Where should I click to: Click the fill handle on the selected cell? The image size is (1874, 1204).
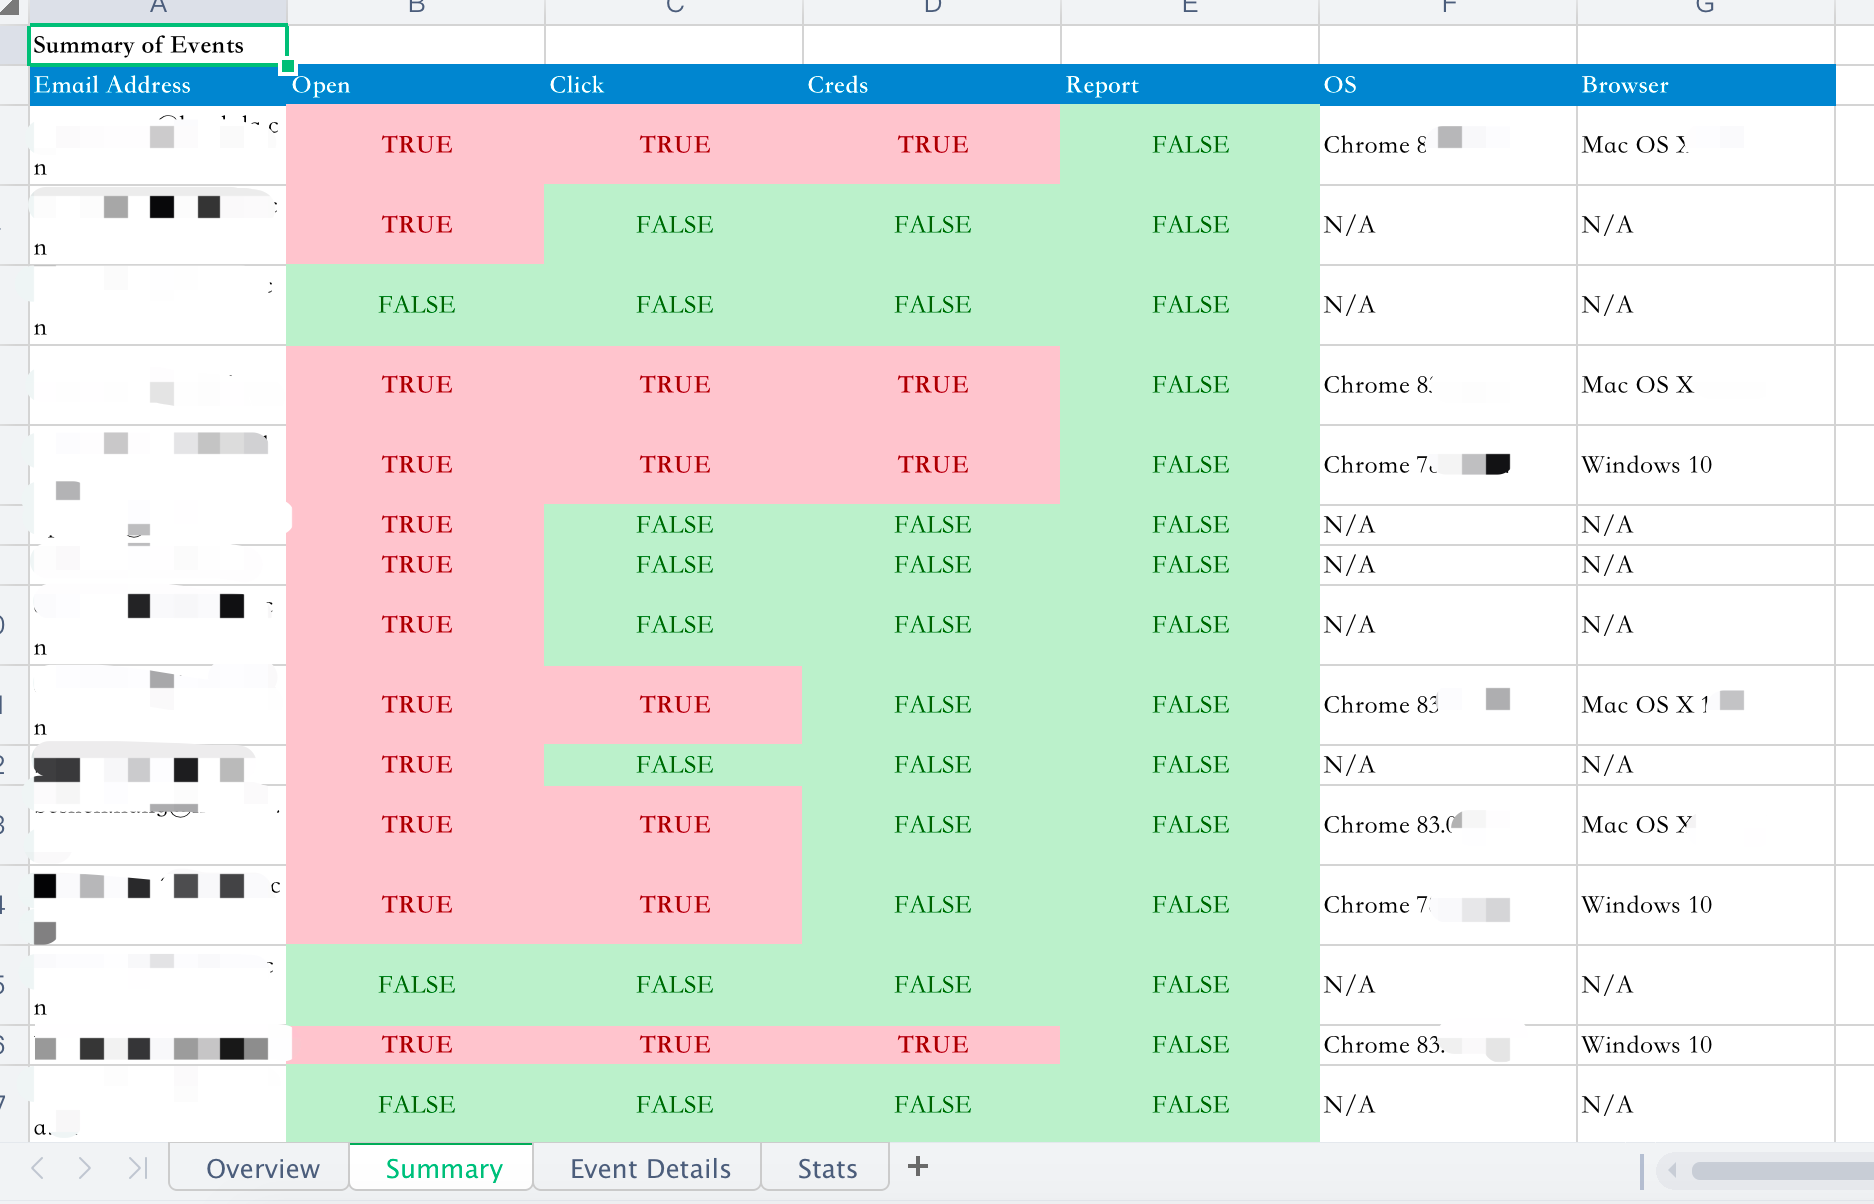(288, 66)
